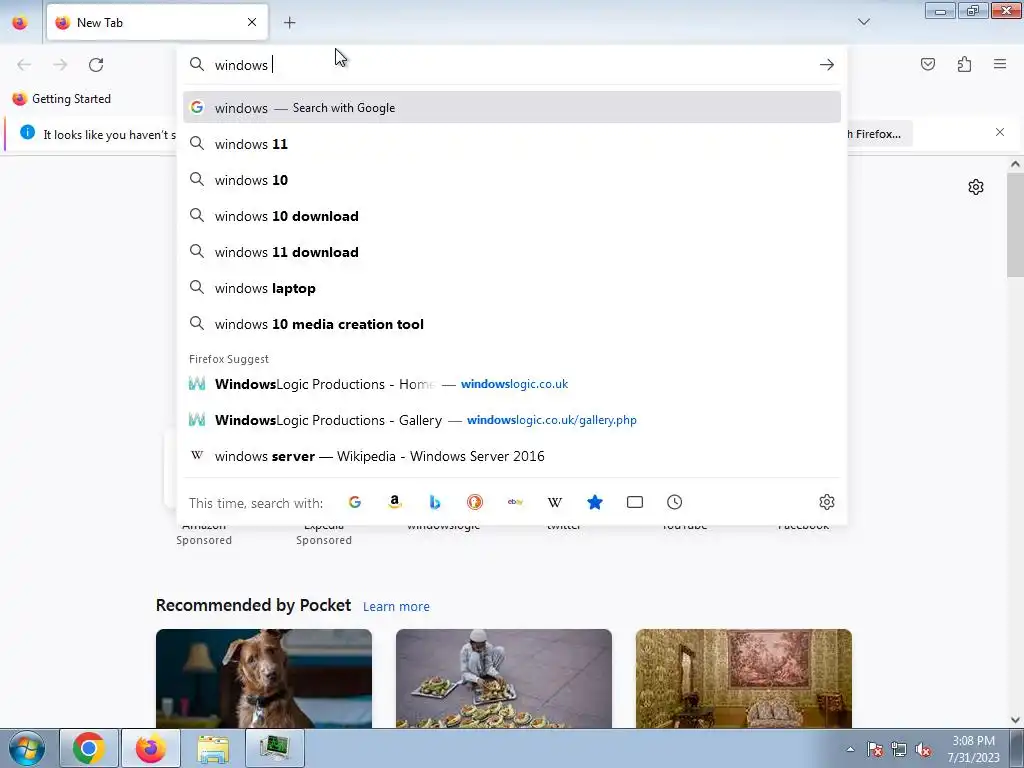This screenshot has width=1024, height=768.
Task: Open new tab page personalize gear
Action: [976, 187]
